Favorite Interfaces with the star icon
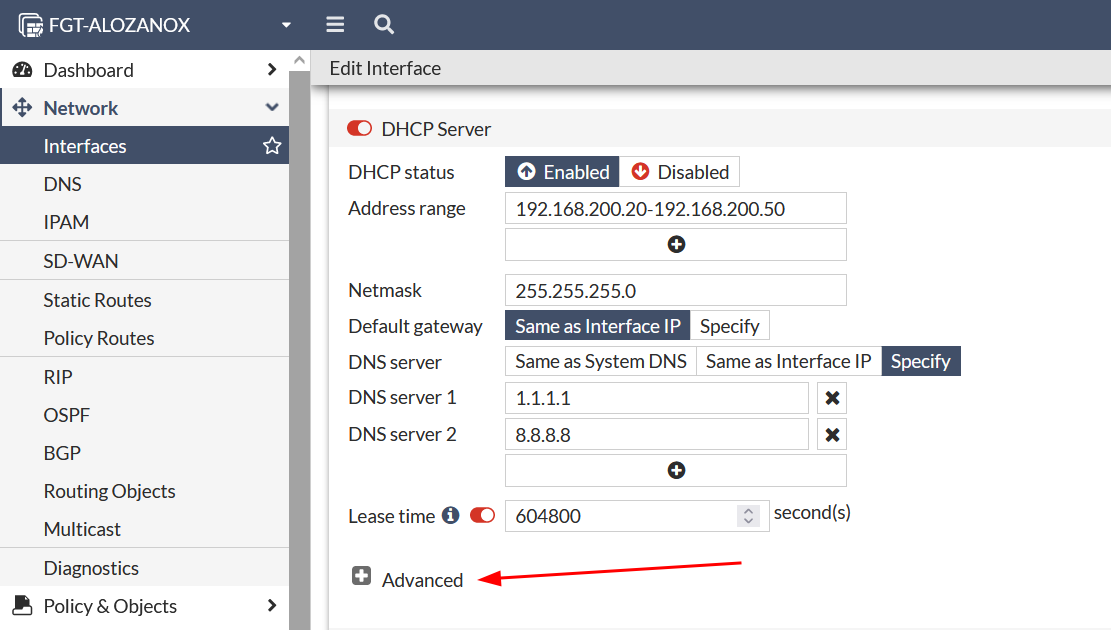This screenshot has height=630, width=1111. click(x=271, y=146)
